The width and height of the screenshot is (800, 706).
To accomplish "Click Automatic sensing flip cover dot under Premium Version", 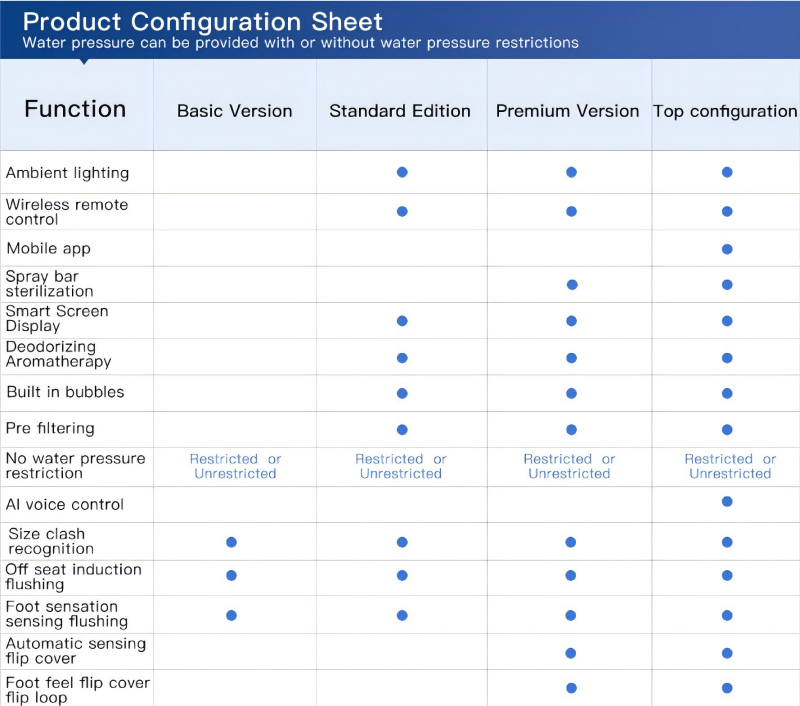I will click(571, 653).
